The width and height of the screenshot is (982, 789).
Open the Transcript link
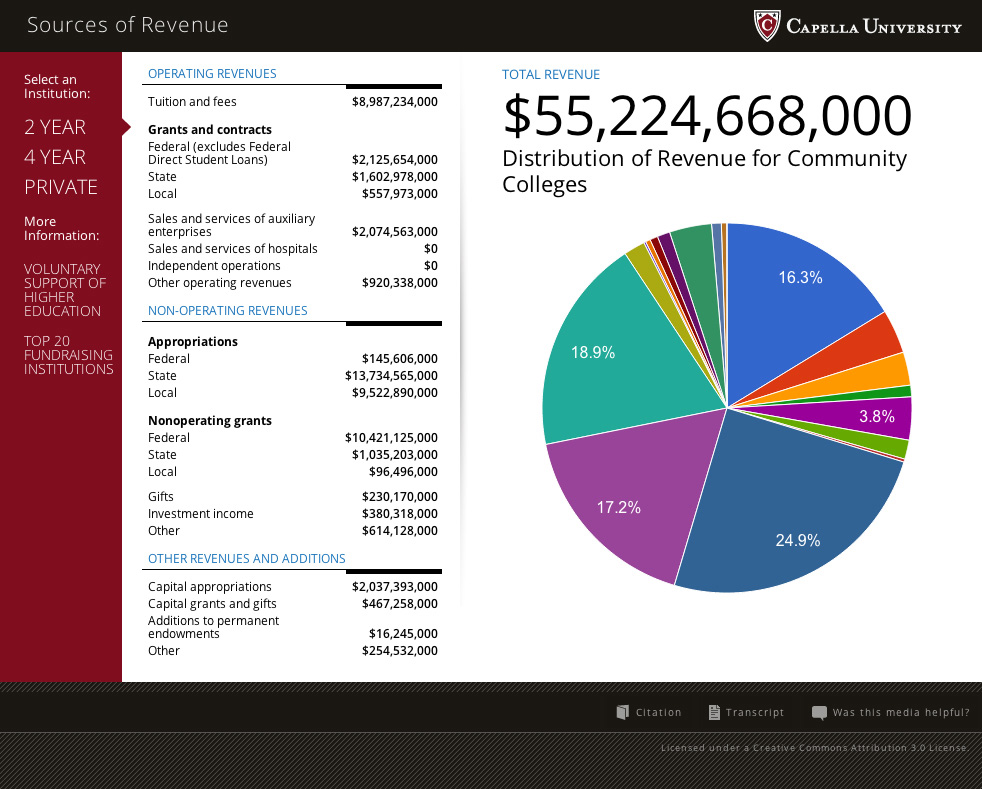(755, 713)
